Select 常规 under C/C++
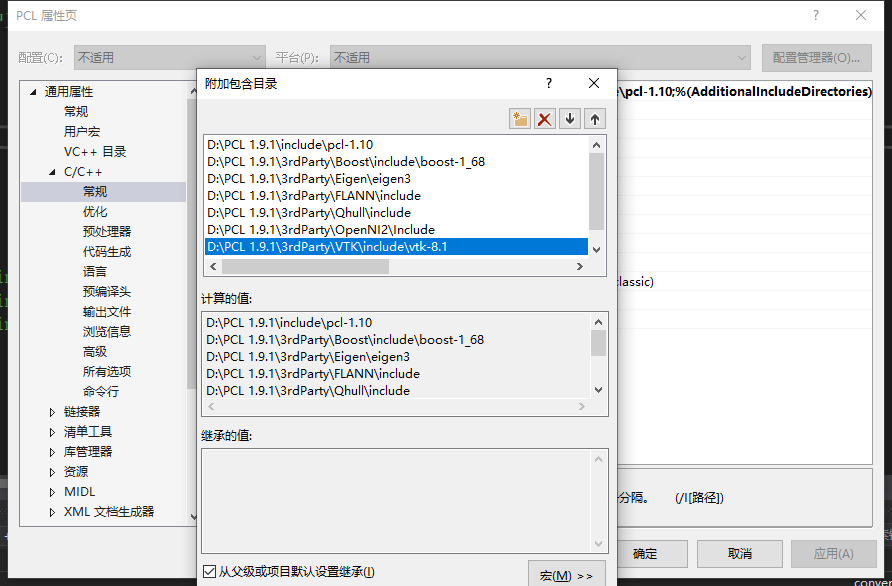This screenshot has width=892, height=586. pos(94,192)
